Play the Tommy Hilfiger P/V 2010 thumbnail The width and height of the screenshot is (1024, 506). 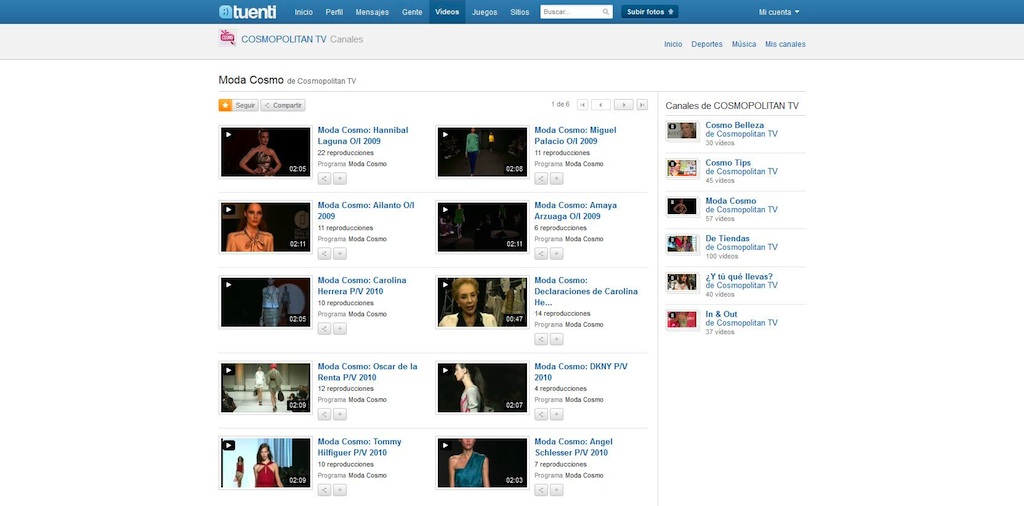pyautogui.click(x=265, y=463)
